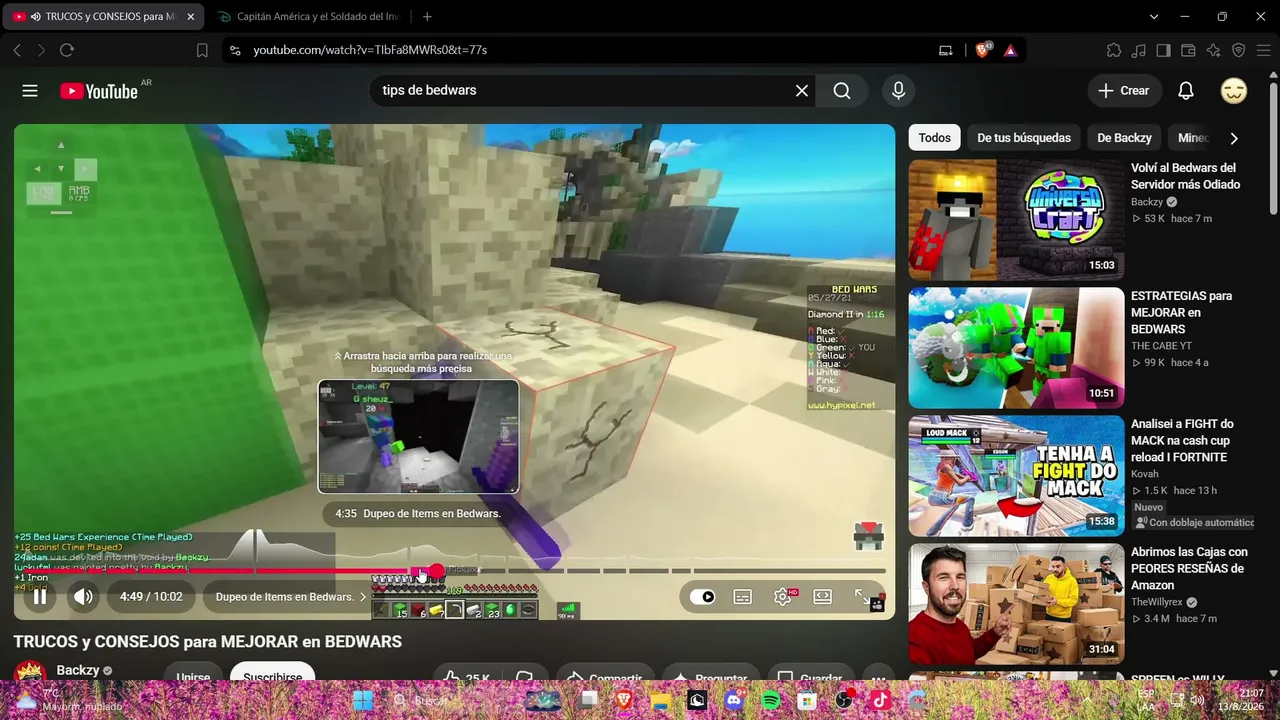1280x720 pixels.
Task: Expand the 'Dupeo de Items en Bedwars' chapter
Action: (x=292, y=597)
